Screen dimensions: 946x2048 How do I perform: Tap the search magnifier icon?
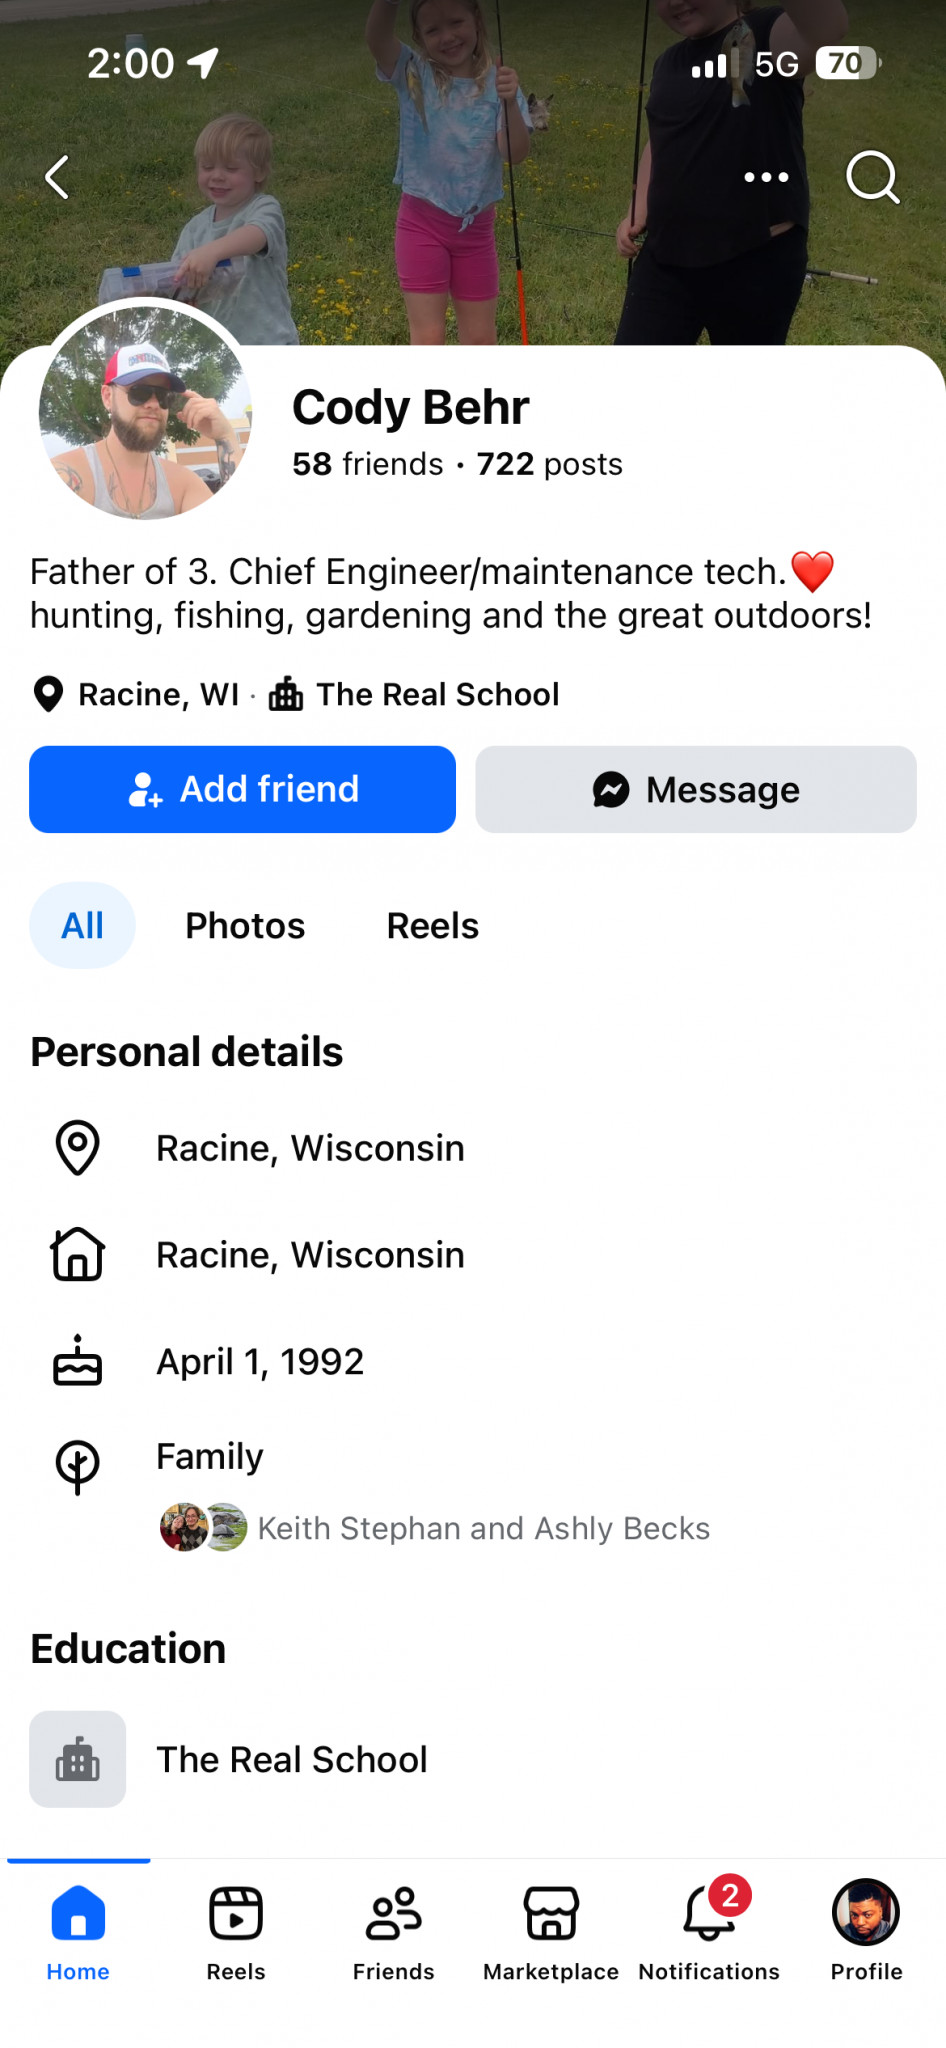click(x=872, y=178)
